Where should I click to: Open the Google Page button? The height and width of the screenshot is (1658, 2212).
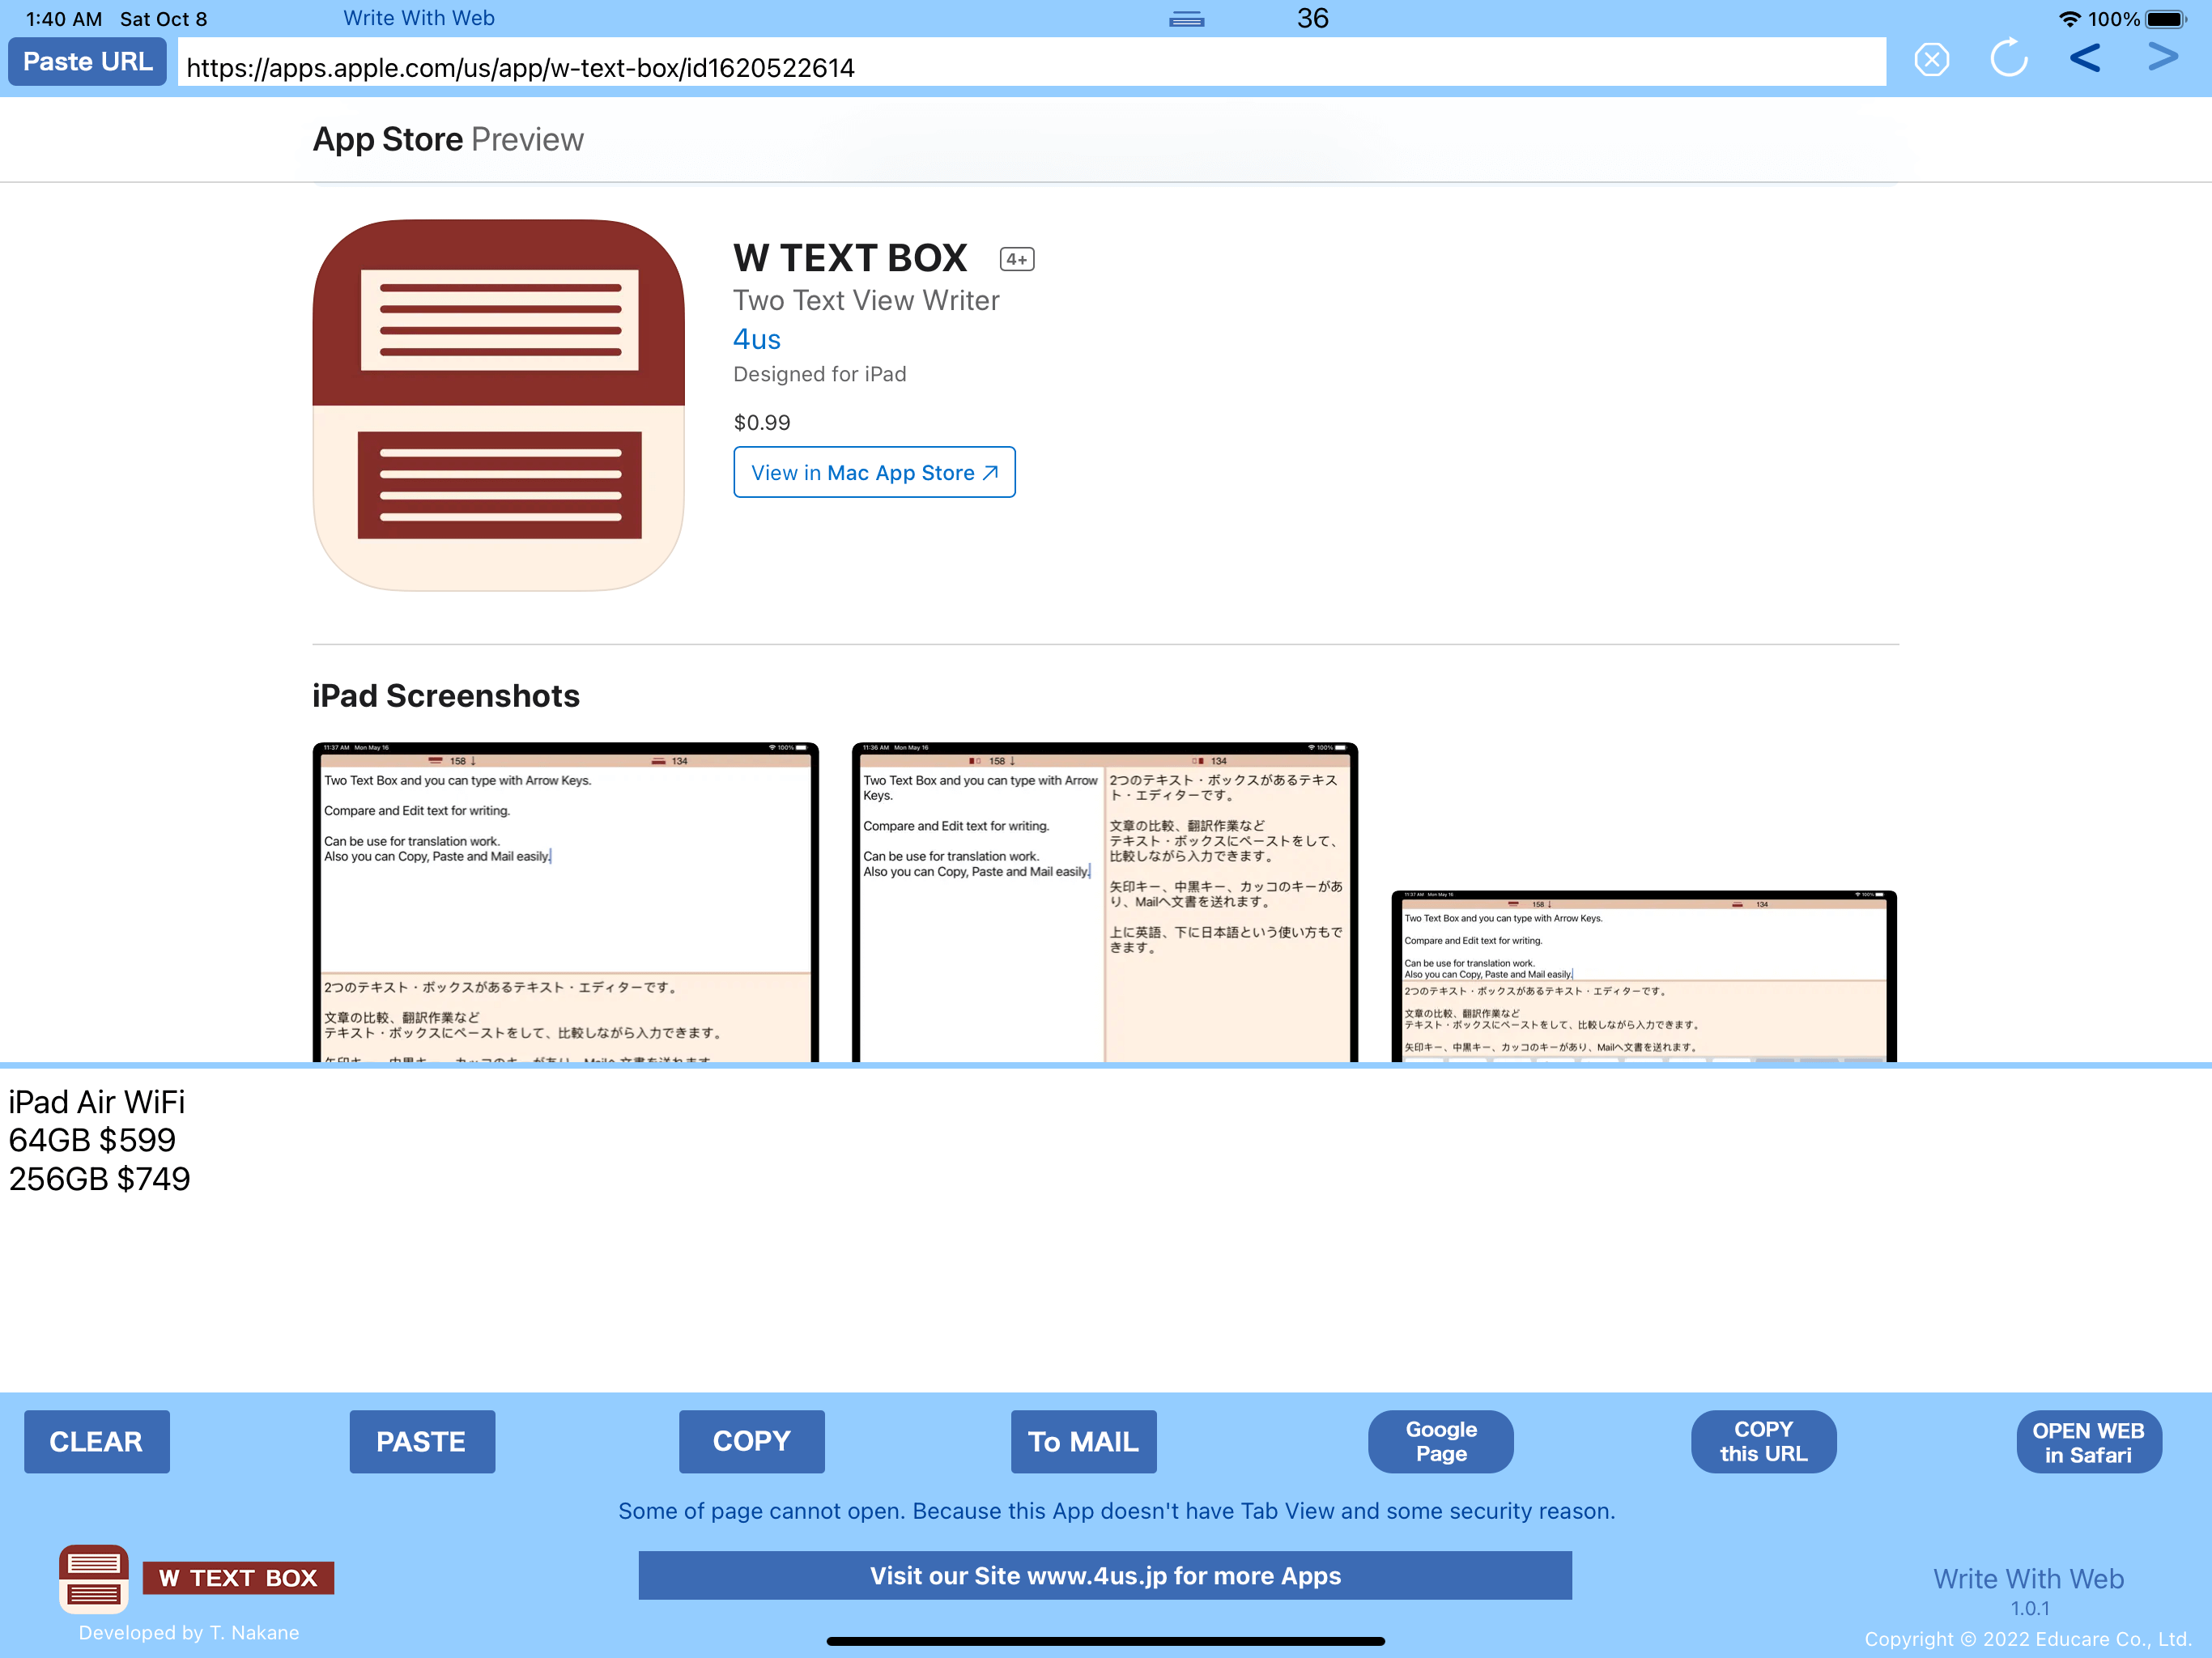tap(1440, 1441)
